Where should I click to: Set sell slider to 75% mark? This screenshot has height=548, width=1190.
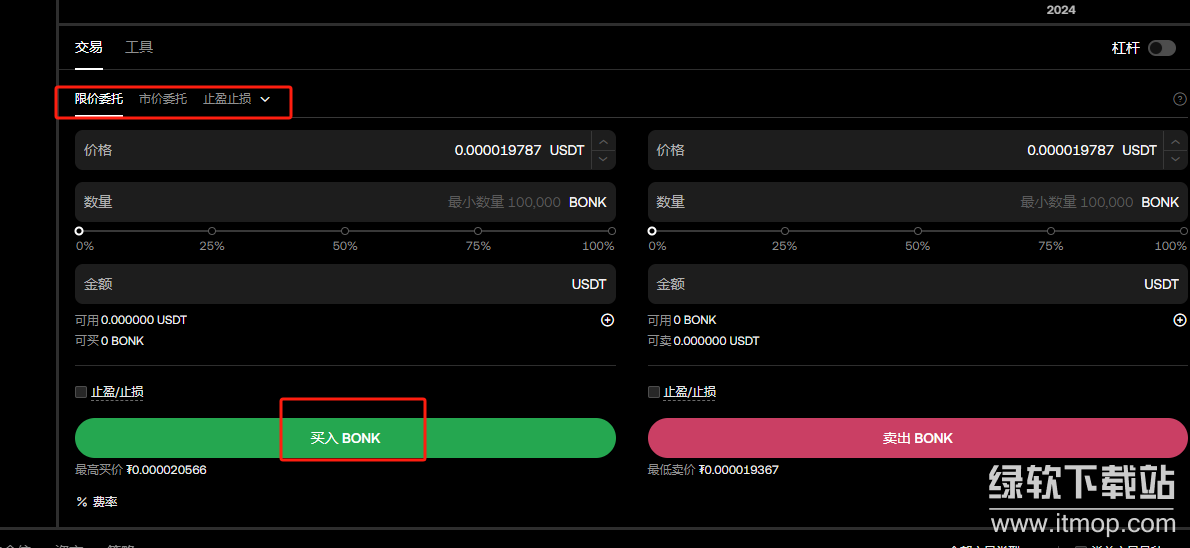coord(1050,231)
